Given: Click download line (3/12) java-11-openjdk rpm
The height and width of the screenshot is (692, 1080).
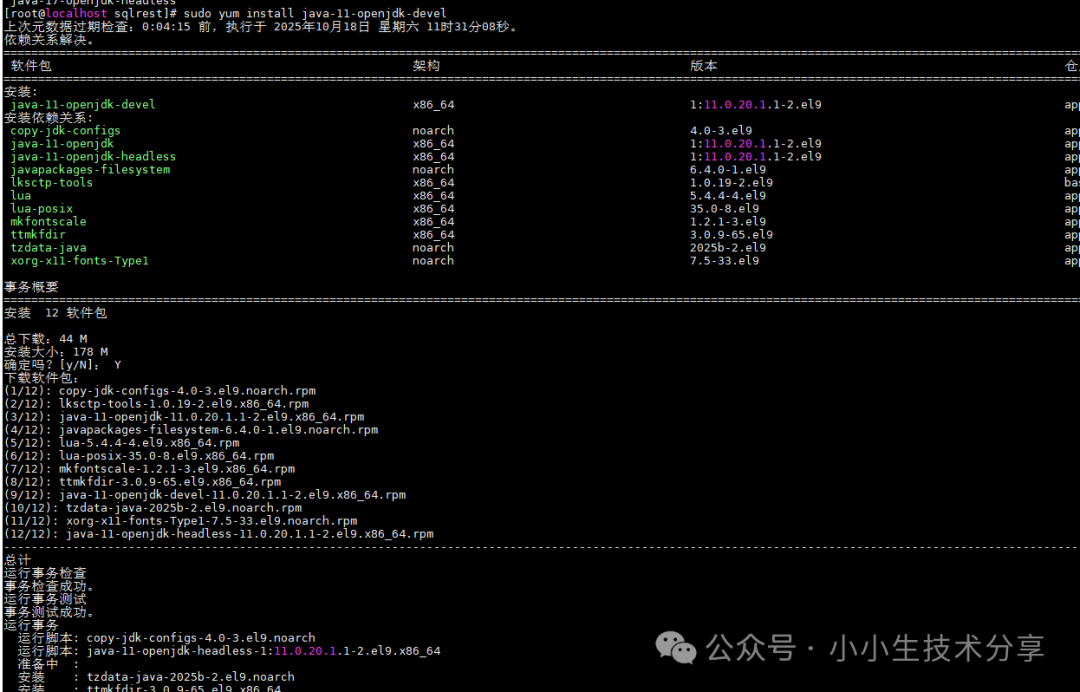Looking at the screenshot, I should pyautogui.click(x=184, y=417).
